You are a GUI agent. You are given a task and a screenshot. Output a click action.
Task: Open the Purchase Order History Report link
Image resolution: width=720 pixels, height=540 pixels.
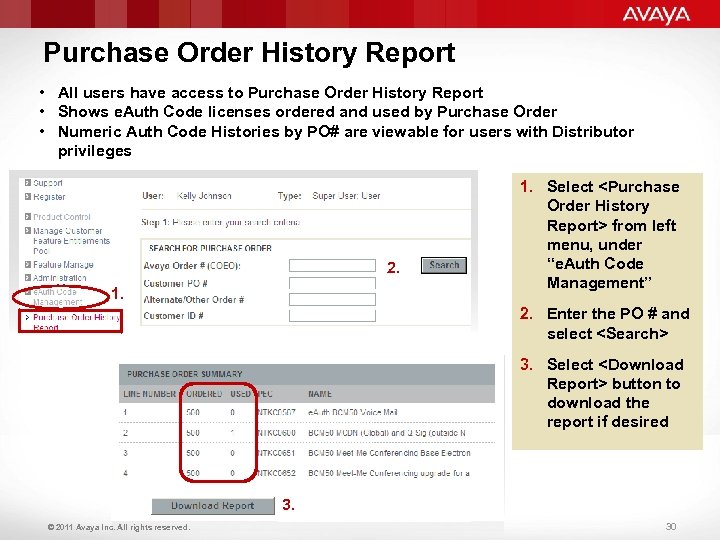76,322
